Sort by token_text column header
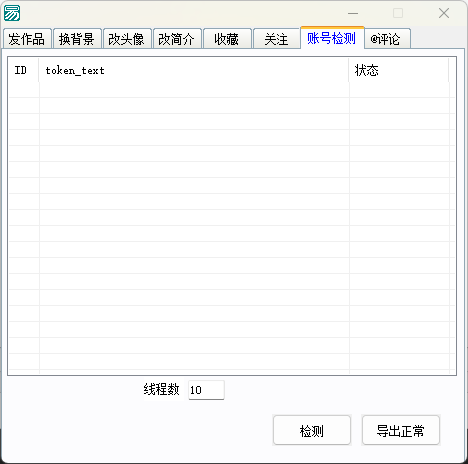This screenshot has width=468, height=464. point(194,70)
